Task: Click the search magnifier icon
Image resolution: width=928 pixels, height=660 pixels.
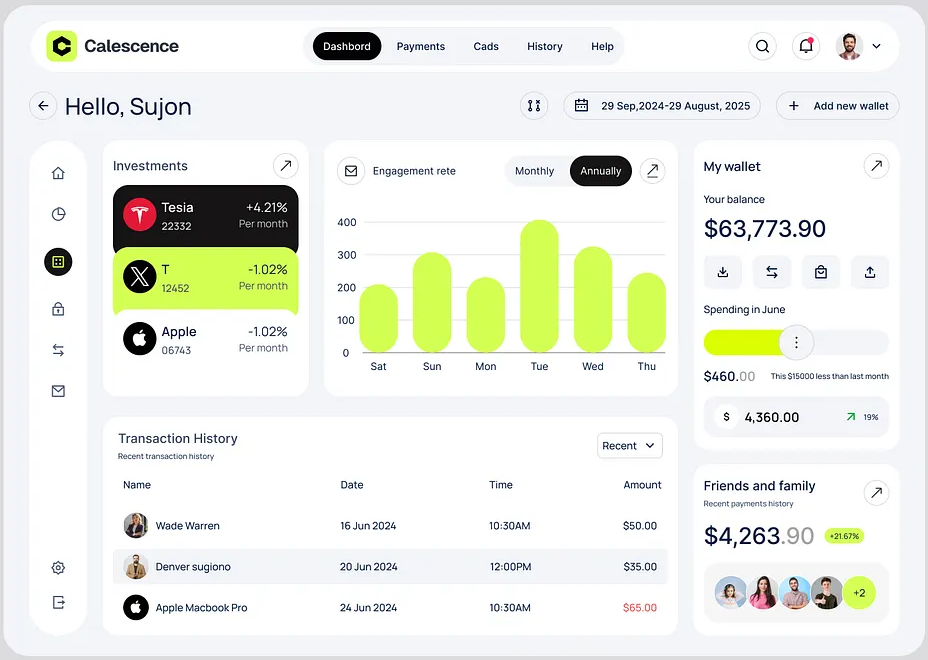Action: (x=762, y=46)
